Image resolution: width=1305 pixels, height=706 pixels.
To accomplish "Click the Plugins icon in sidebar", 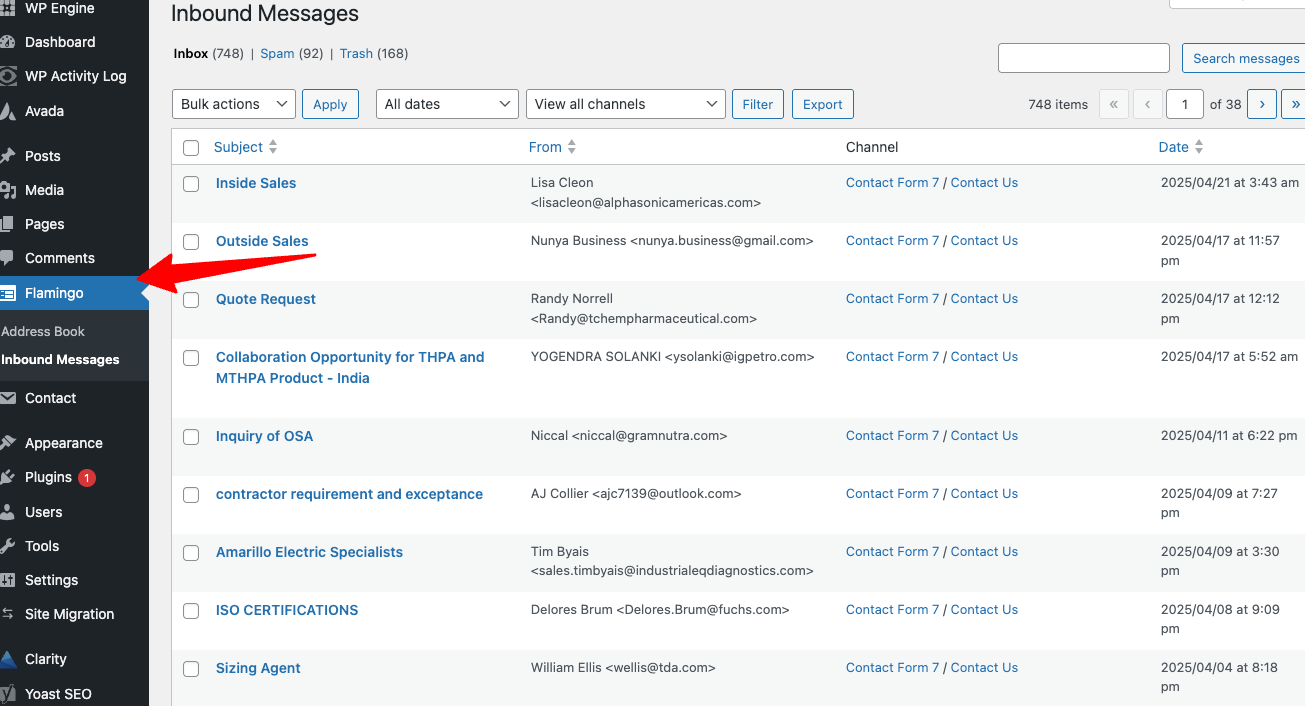I will [x=8, y=477].
